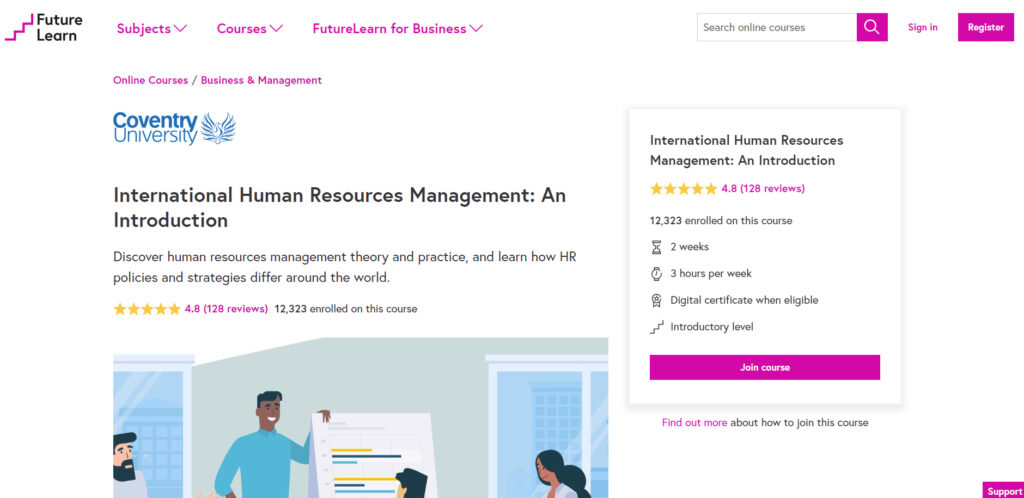This screenshot has width=1024, height=498.
Task: Open Business & Management breadcrumb
Action: (261, 80)
